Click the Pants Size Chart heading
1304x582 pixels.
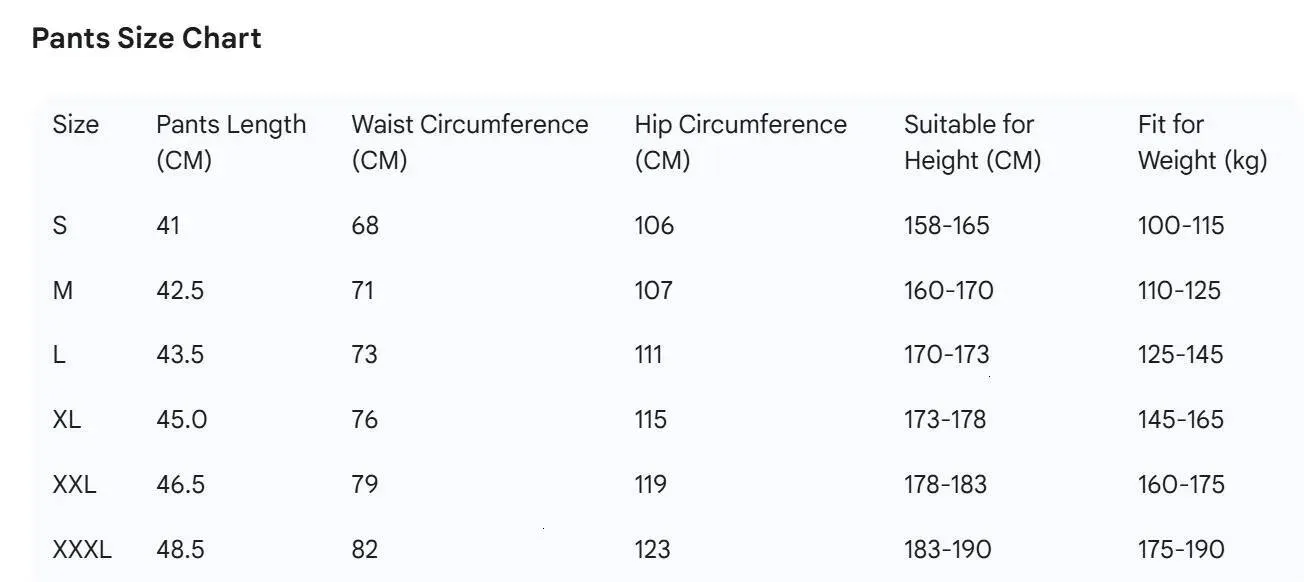click(147, 38)
